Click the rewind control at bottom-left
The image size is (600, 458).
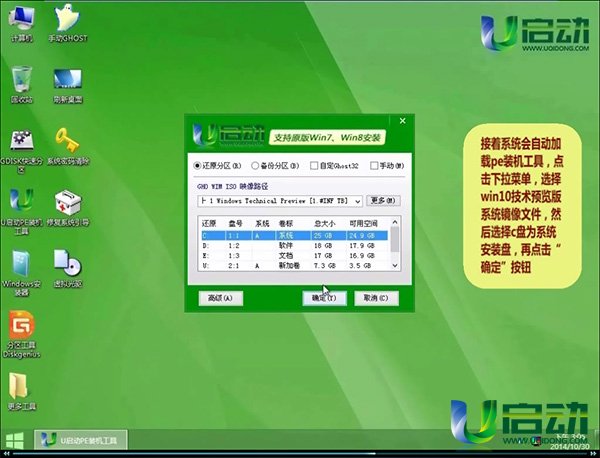6,454
